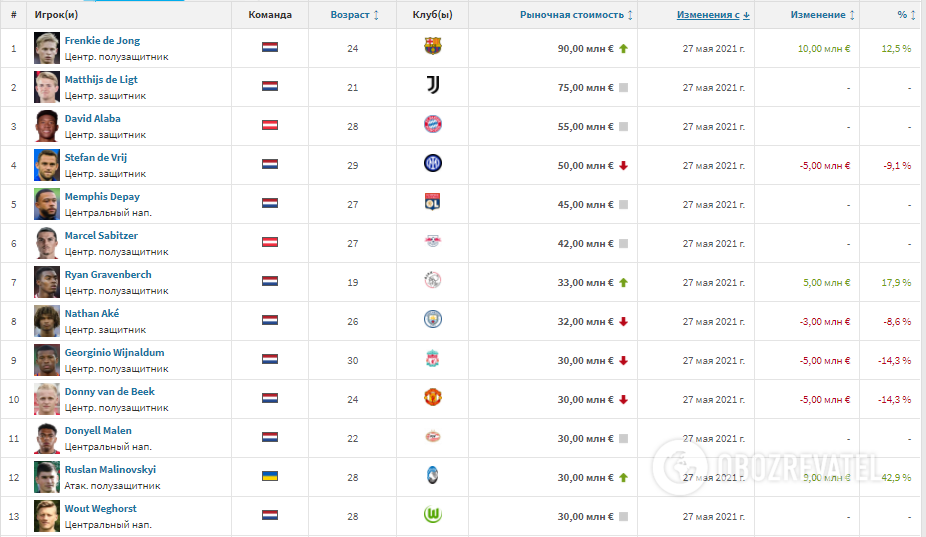This screenshot has height=537, width=926.
Task: Open Memphis Depay player page
Action: (x=102, y=197)
